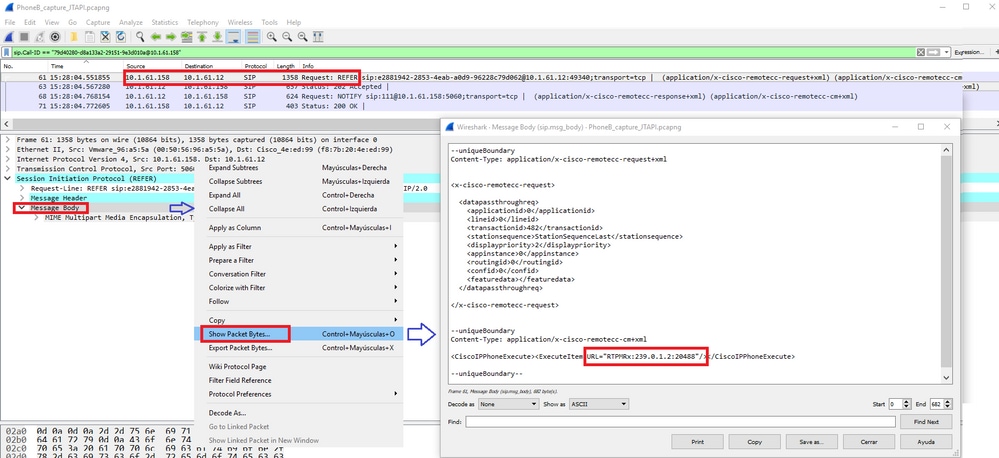Select packet 68 NOTIFY request row
The width and height of the screenshot is (999, 458).
click(481, 96)
